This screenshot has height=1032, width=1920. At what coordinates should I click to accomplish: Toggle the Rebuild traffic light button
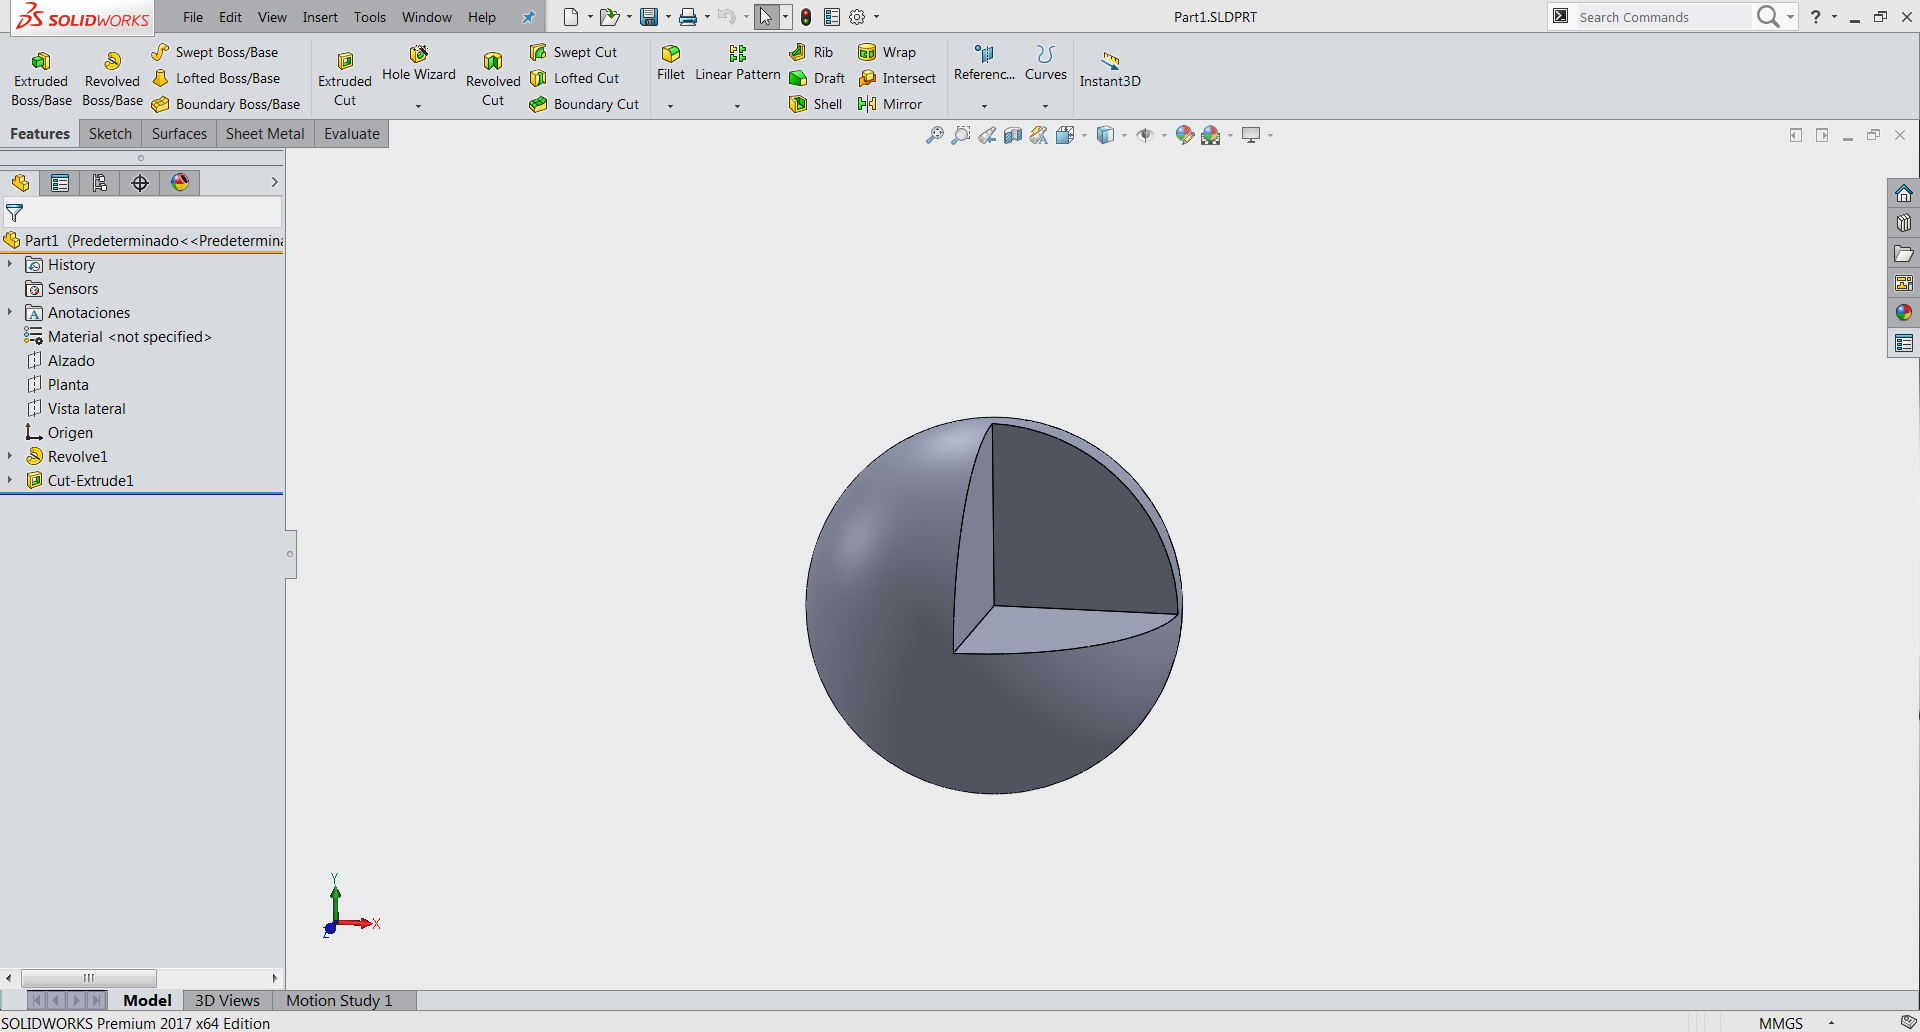pos(806,17)
